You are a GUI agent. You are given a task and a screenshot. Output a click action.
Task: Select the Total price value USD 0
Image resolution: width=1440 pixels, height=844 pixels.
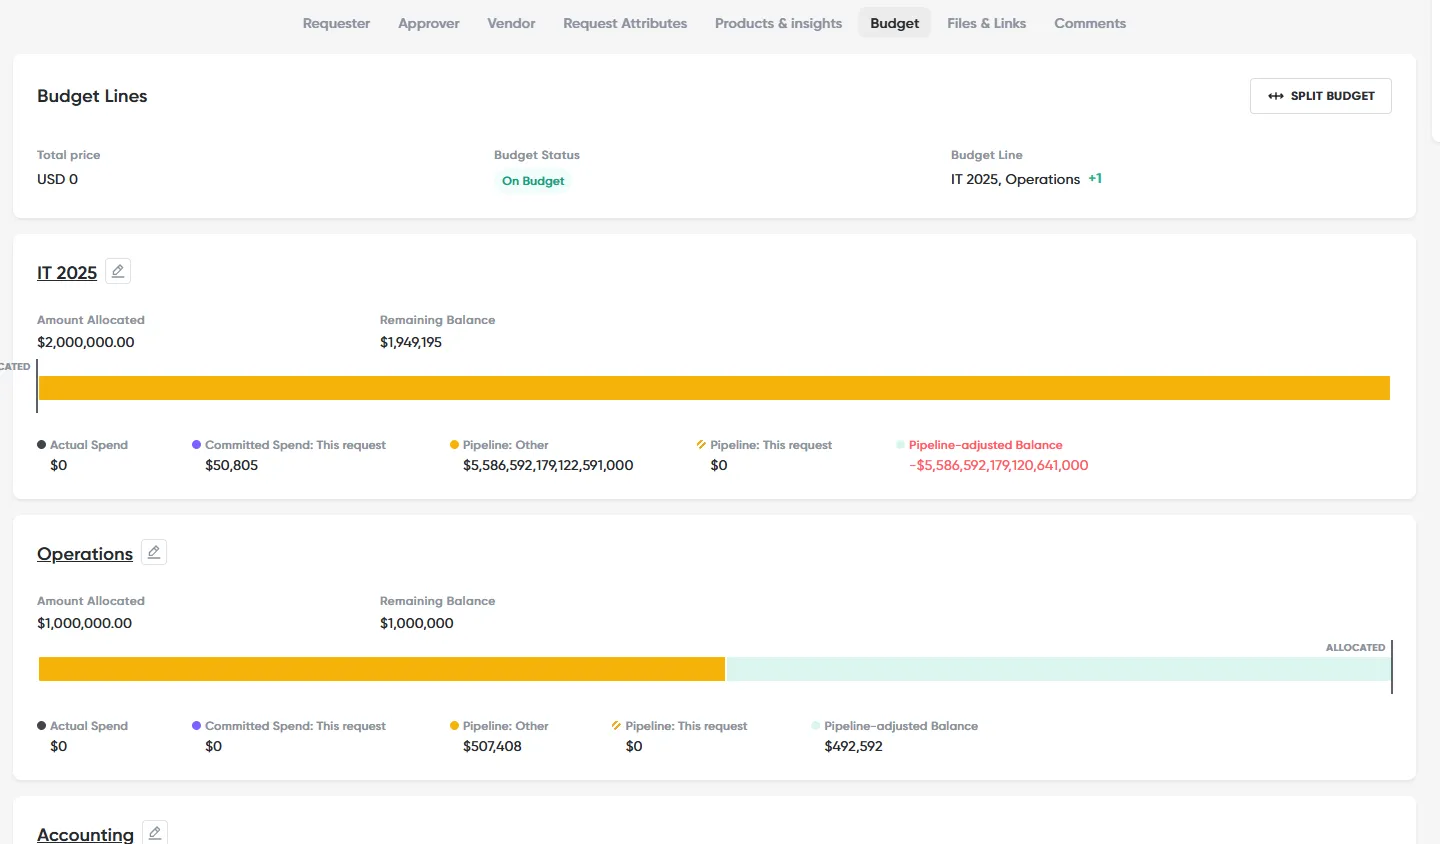(x=57, y=179)
